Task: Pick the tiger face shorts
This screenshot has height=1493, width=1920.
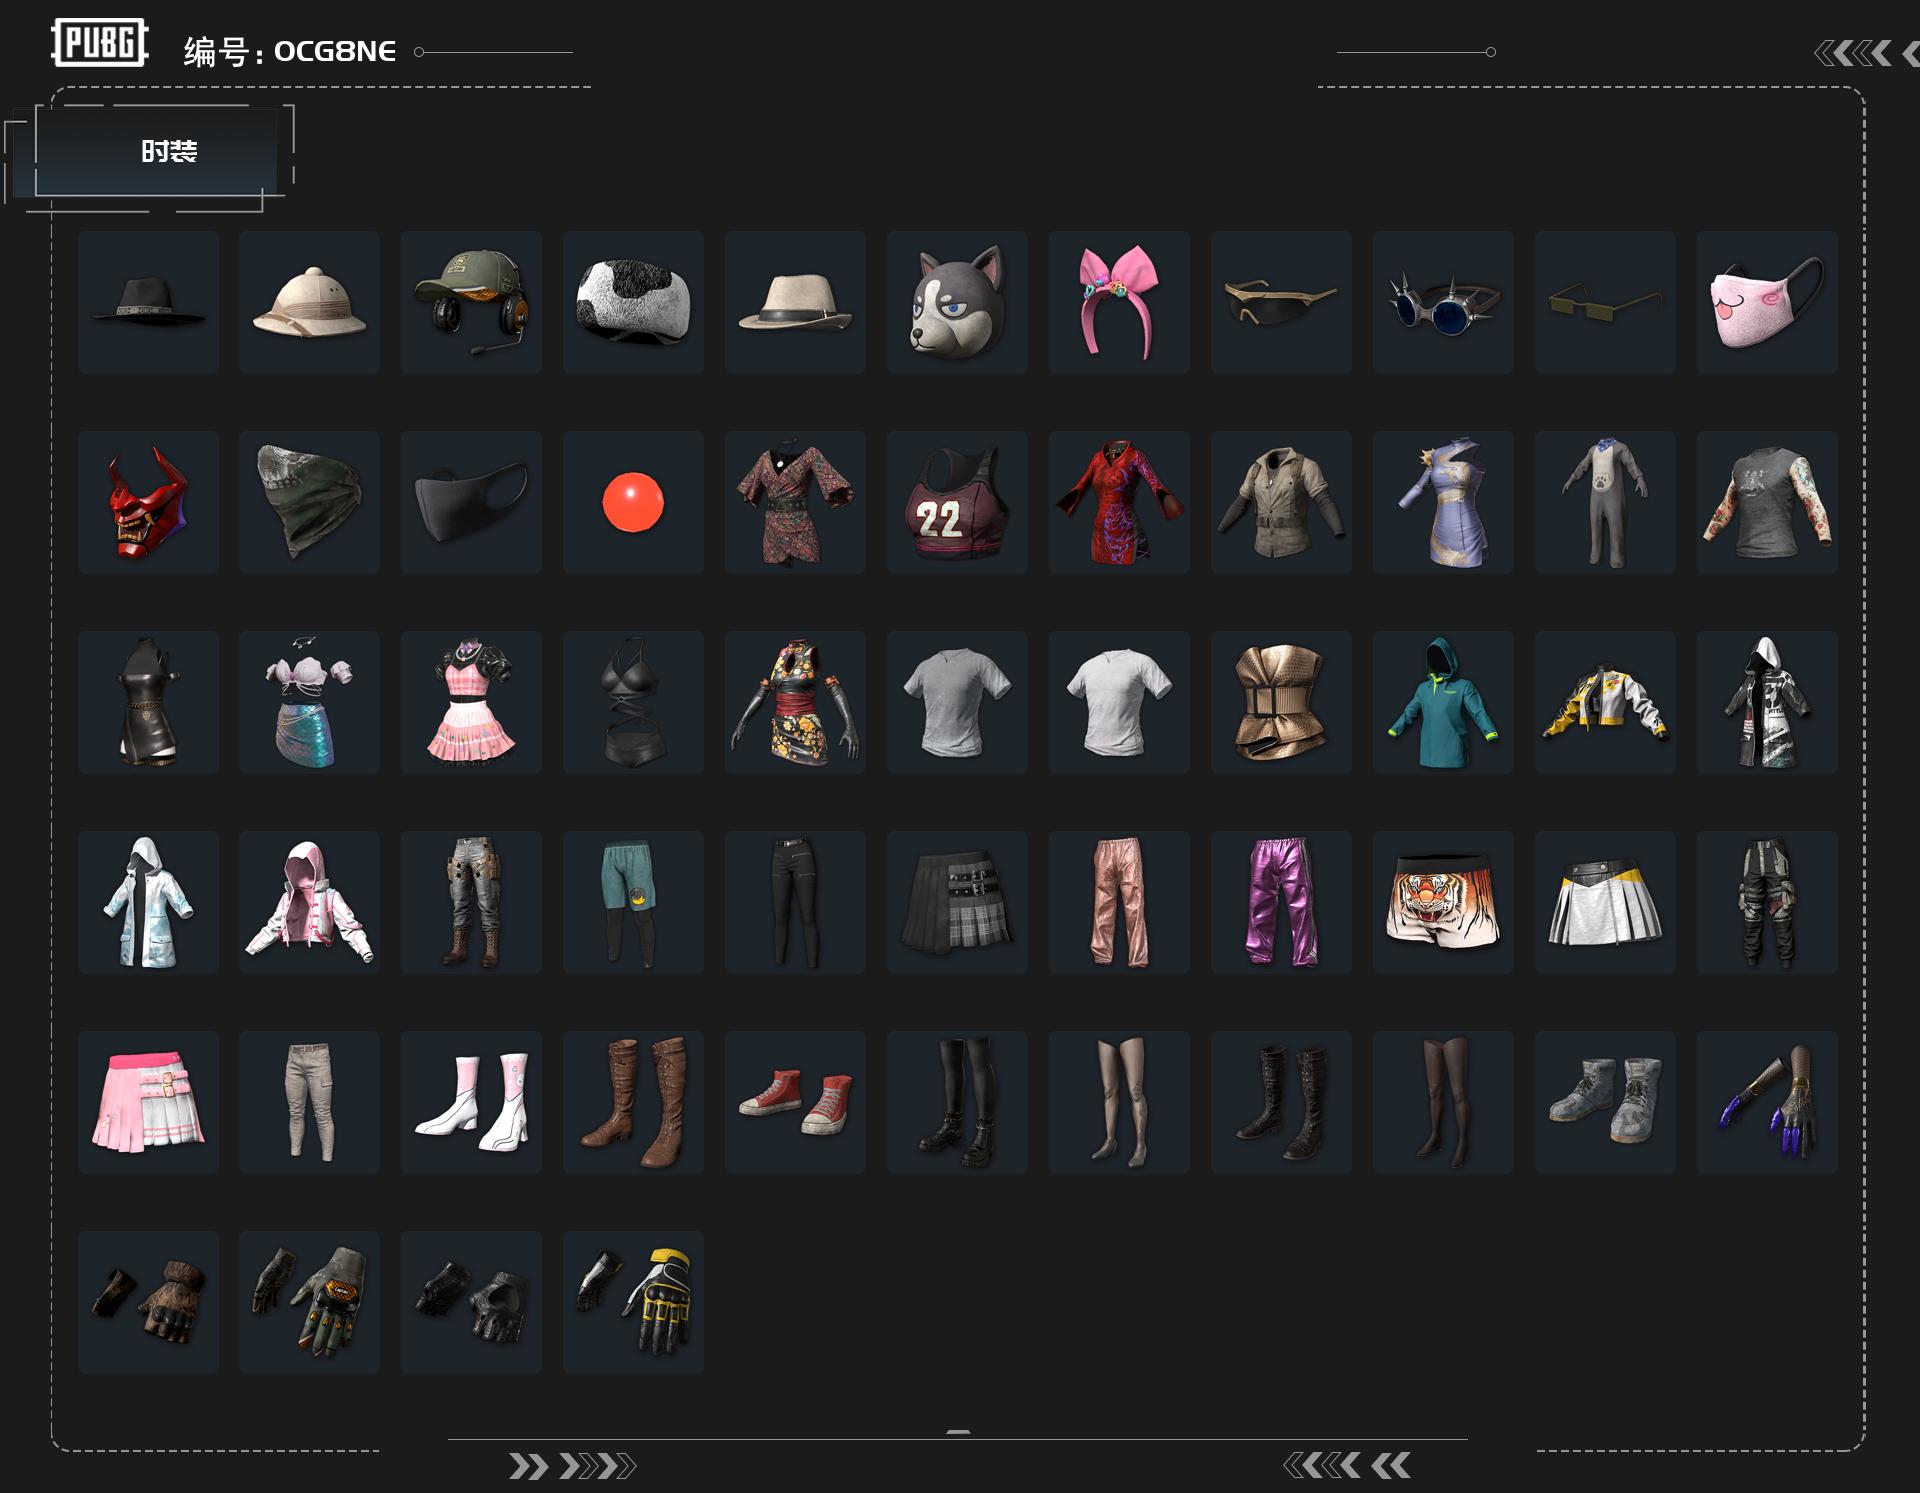Action: 1443,902
